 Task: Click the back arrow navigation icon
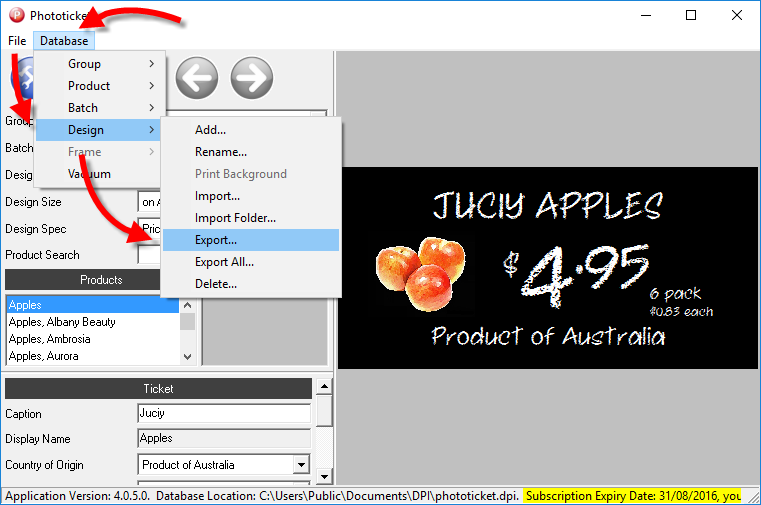[x=197, y=77]
